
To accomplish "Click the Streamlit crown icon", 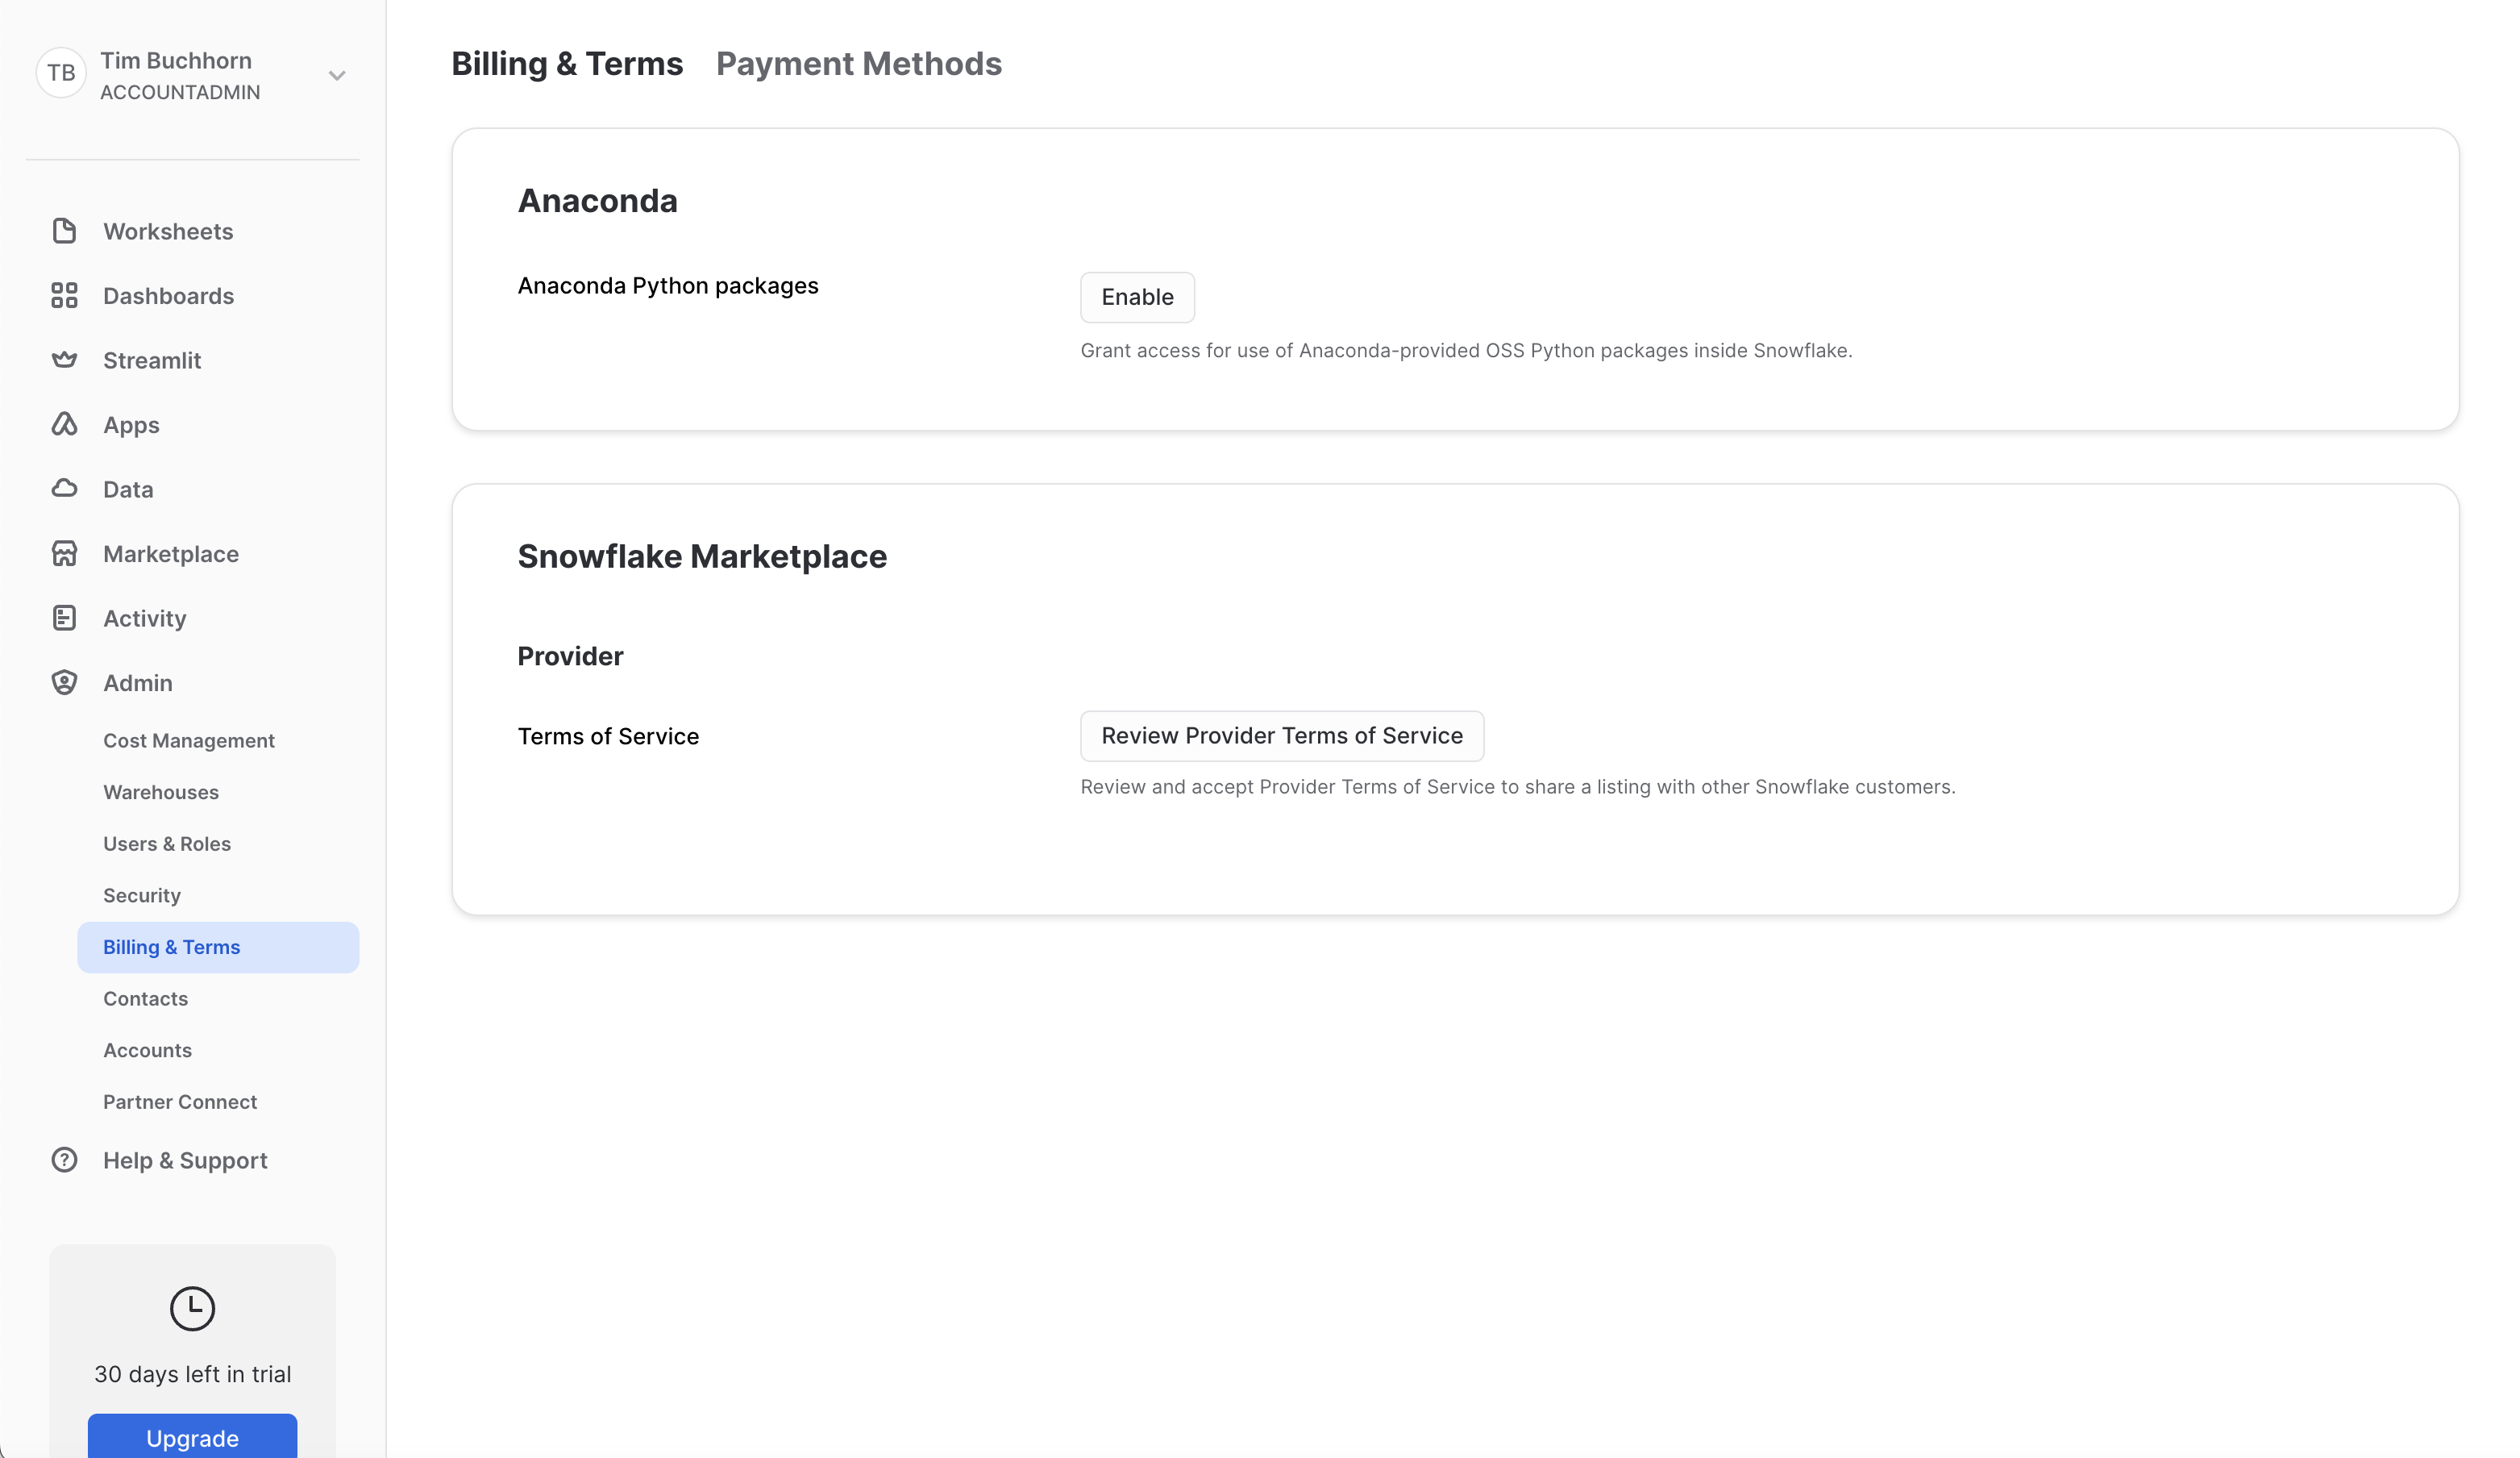I will [x=64, y=360].
